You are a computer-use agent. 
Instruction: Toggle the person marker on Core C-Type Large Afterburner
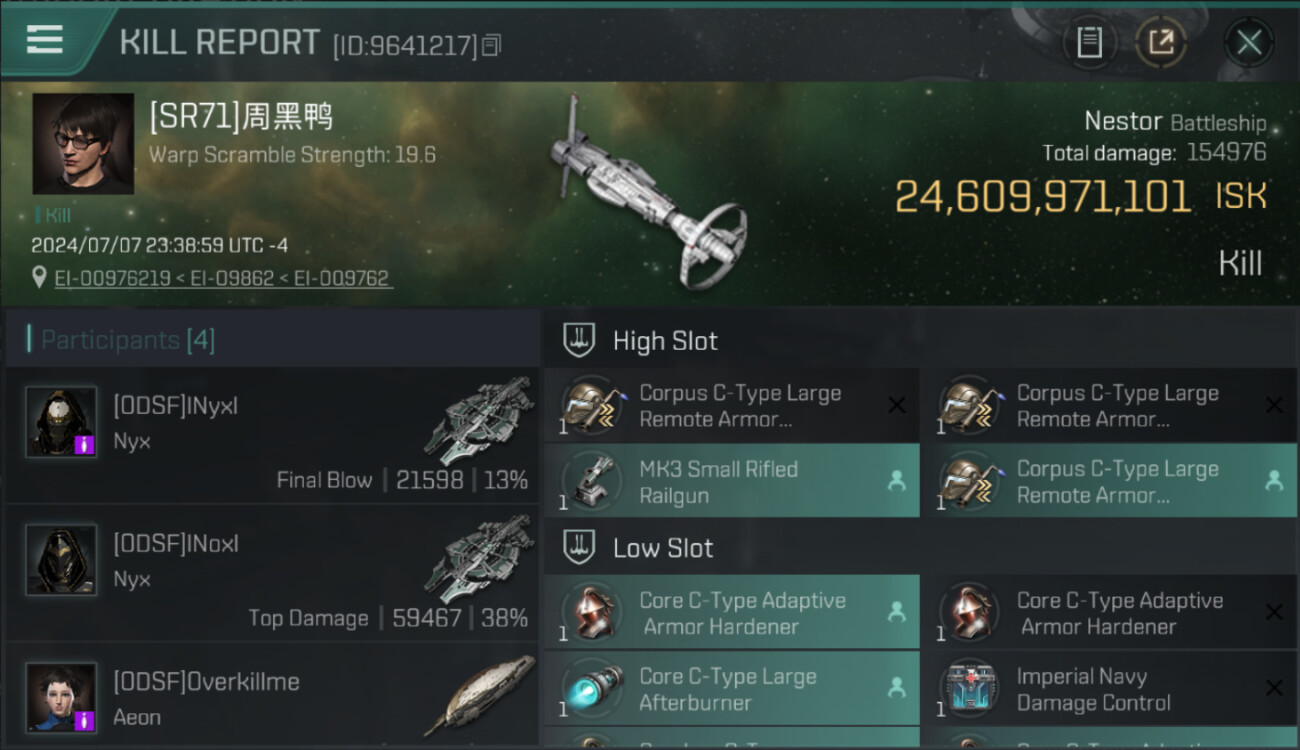click(x=896, y=689)
